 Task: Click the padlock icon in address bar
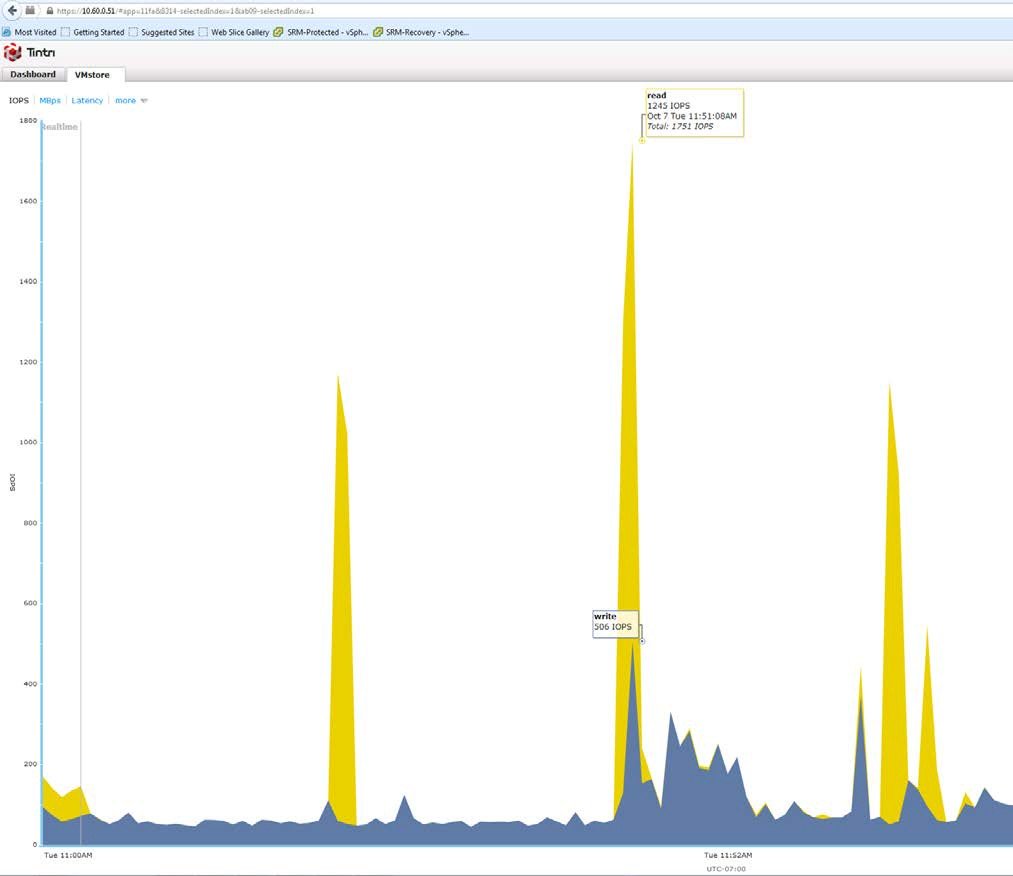[50, 10]
